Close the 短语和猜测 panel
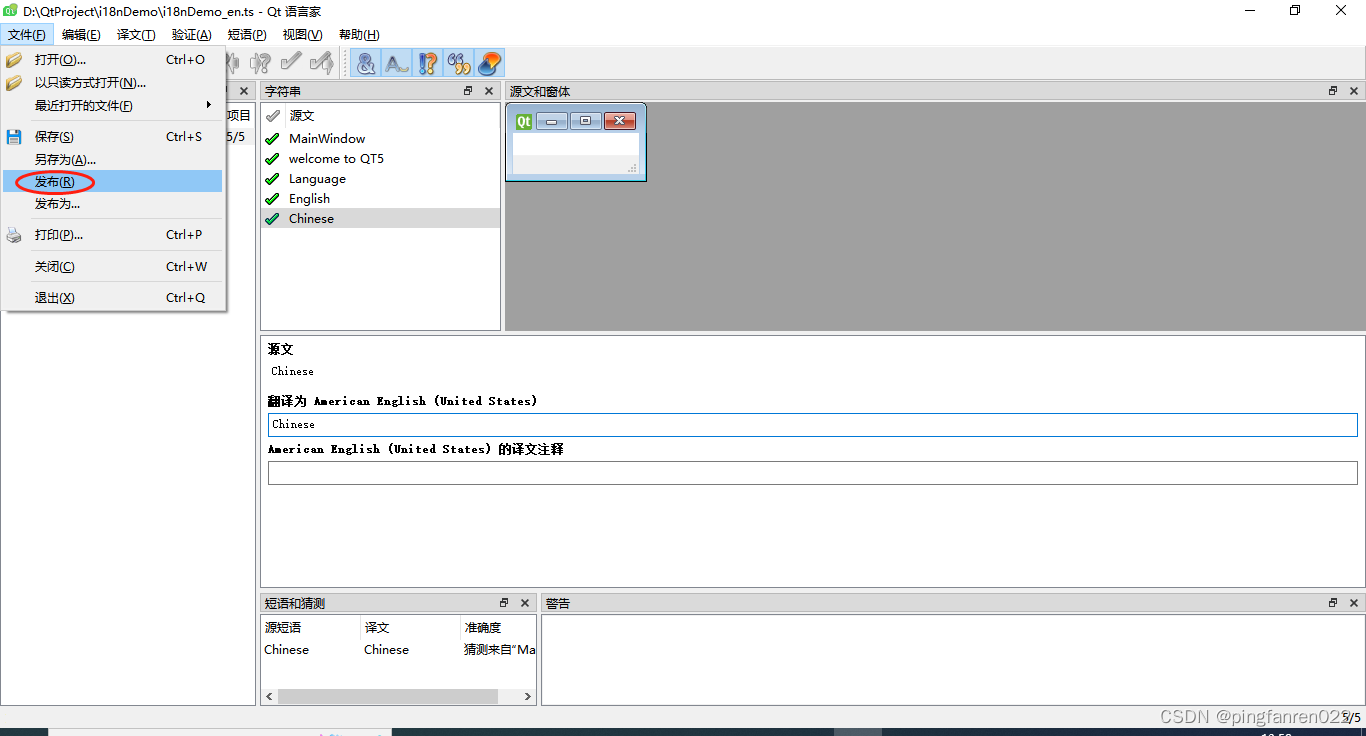Viewport: 1366px width, 736px height. point(525,603)
